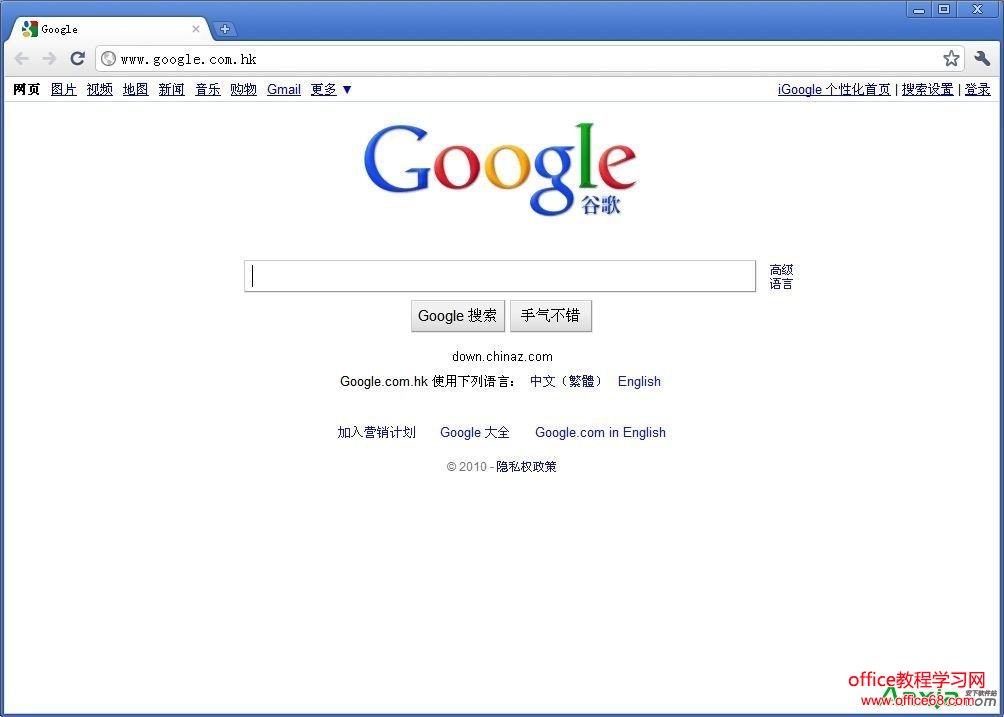Click the Google 搜索 button

(x=457, y=316)
